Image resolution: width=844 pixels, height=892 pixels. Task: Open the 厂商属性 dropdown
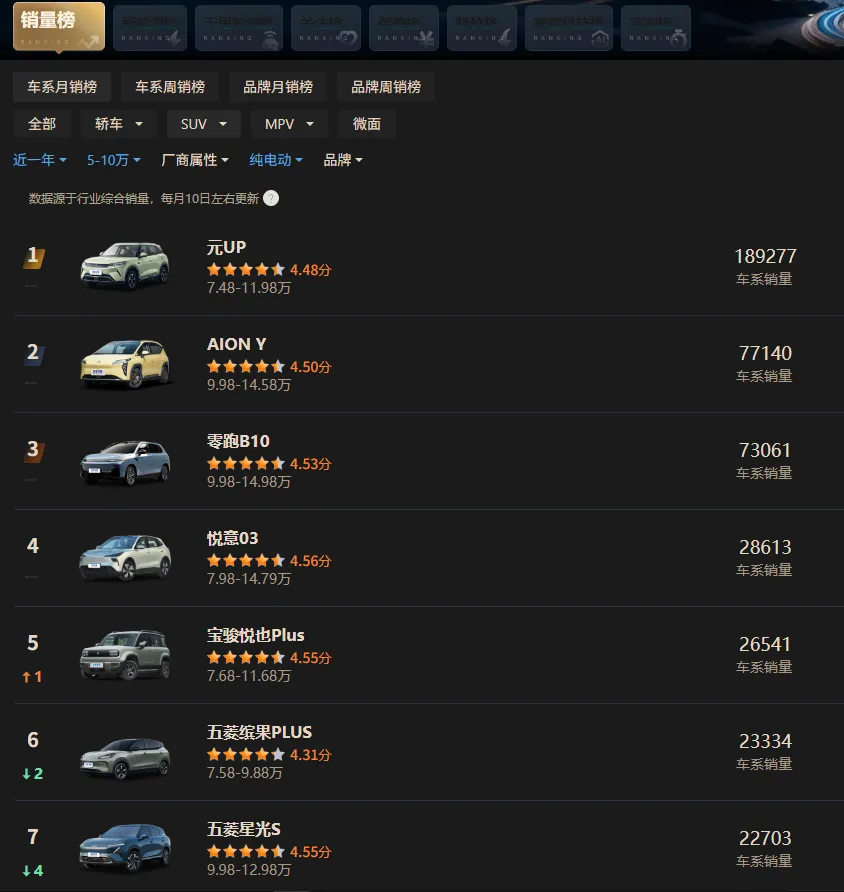pos(195,160)
